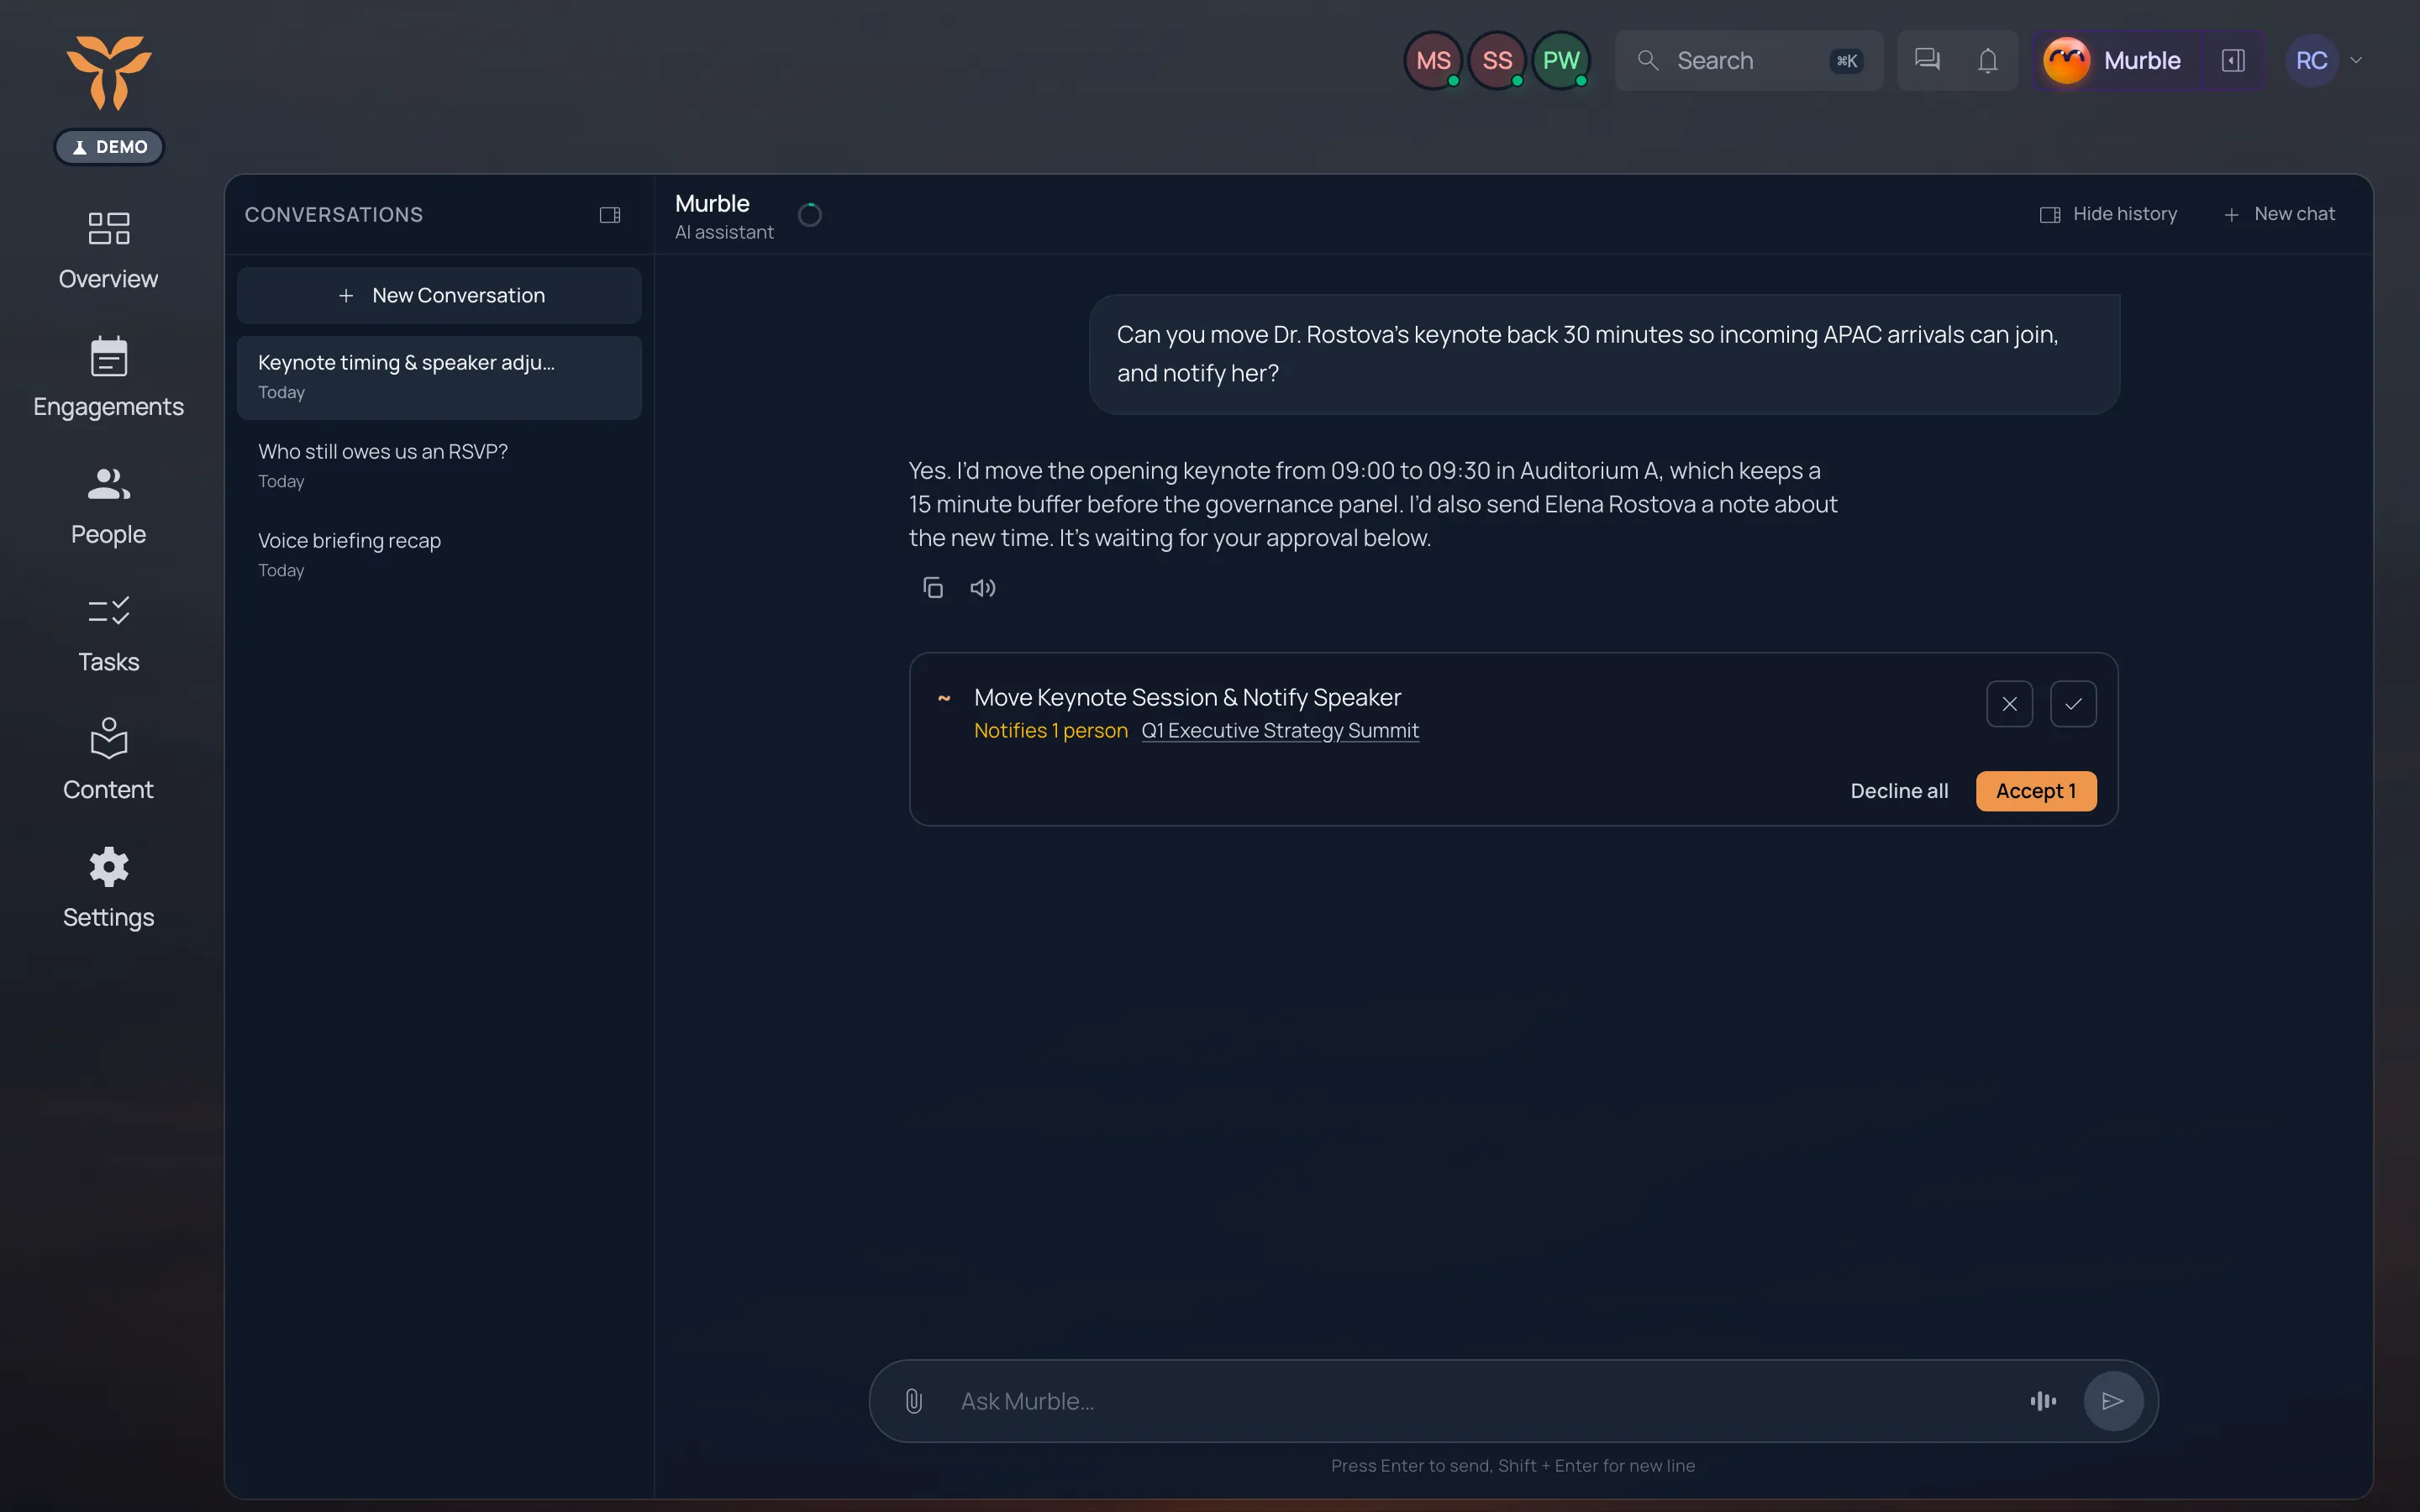Click the Notifies 1 person label
The width and height of the screenshot is (2420, 1512).
pyautogui.click(x=1051, y=731)
